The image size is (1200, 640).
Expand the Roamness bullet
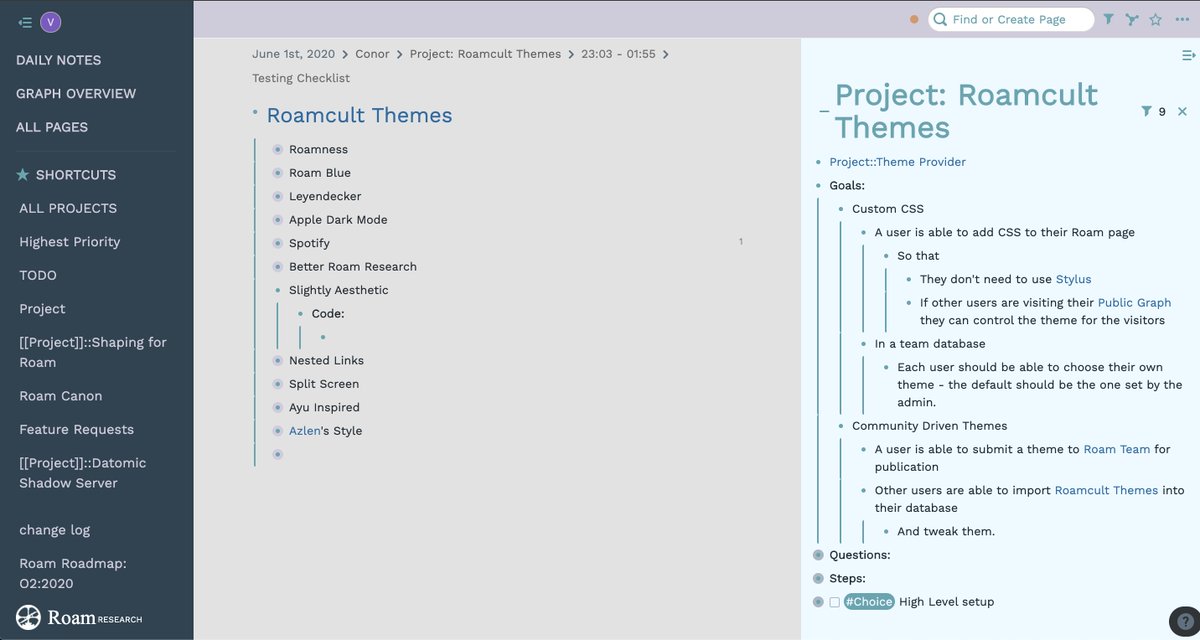pos(278,149)
